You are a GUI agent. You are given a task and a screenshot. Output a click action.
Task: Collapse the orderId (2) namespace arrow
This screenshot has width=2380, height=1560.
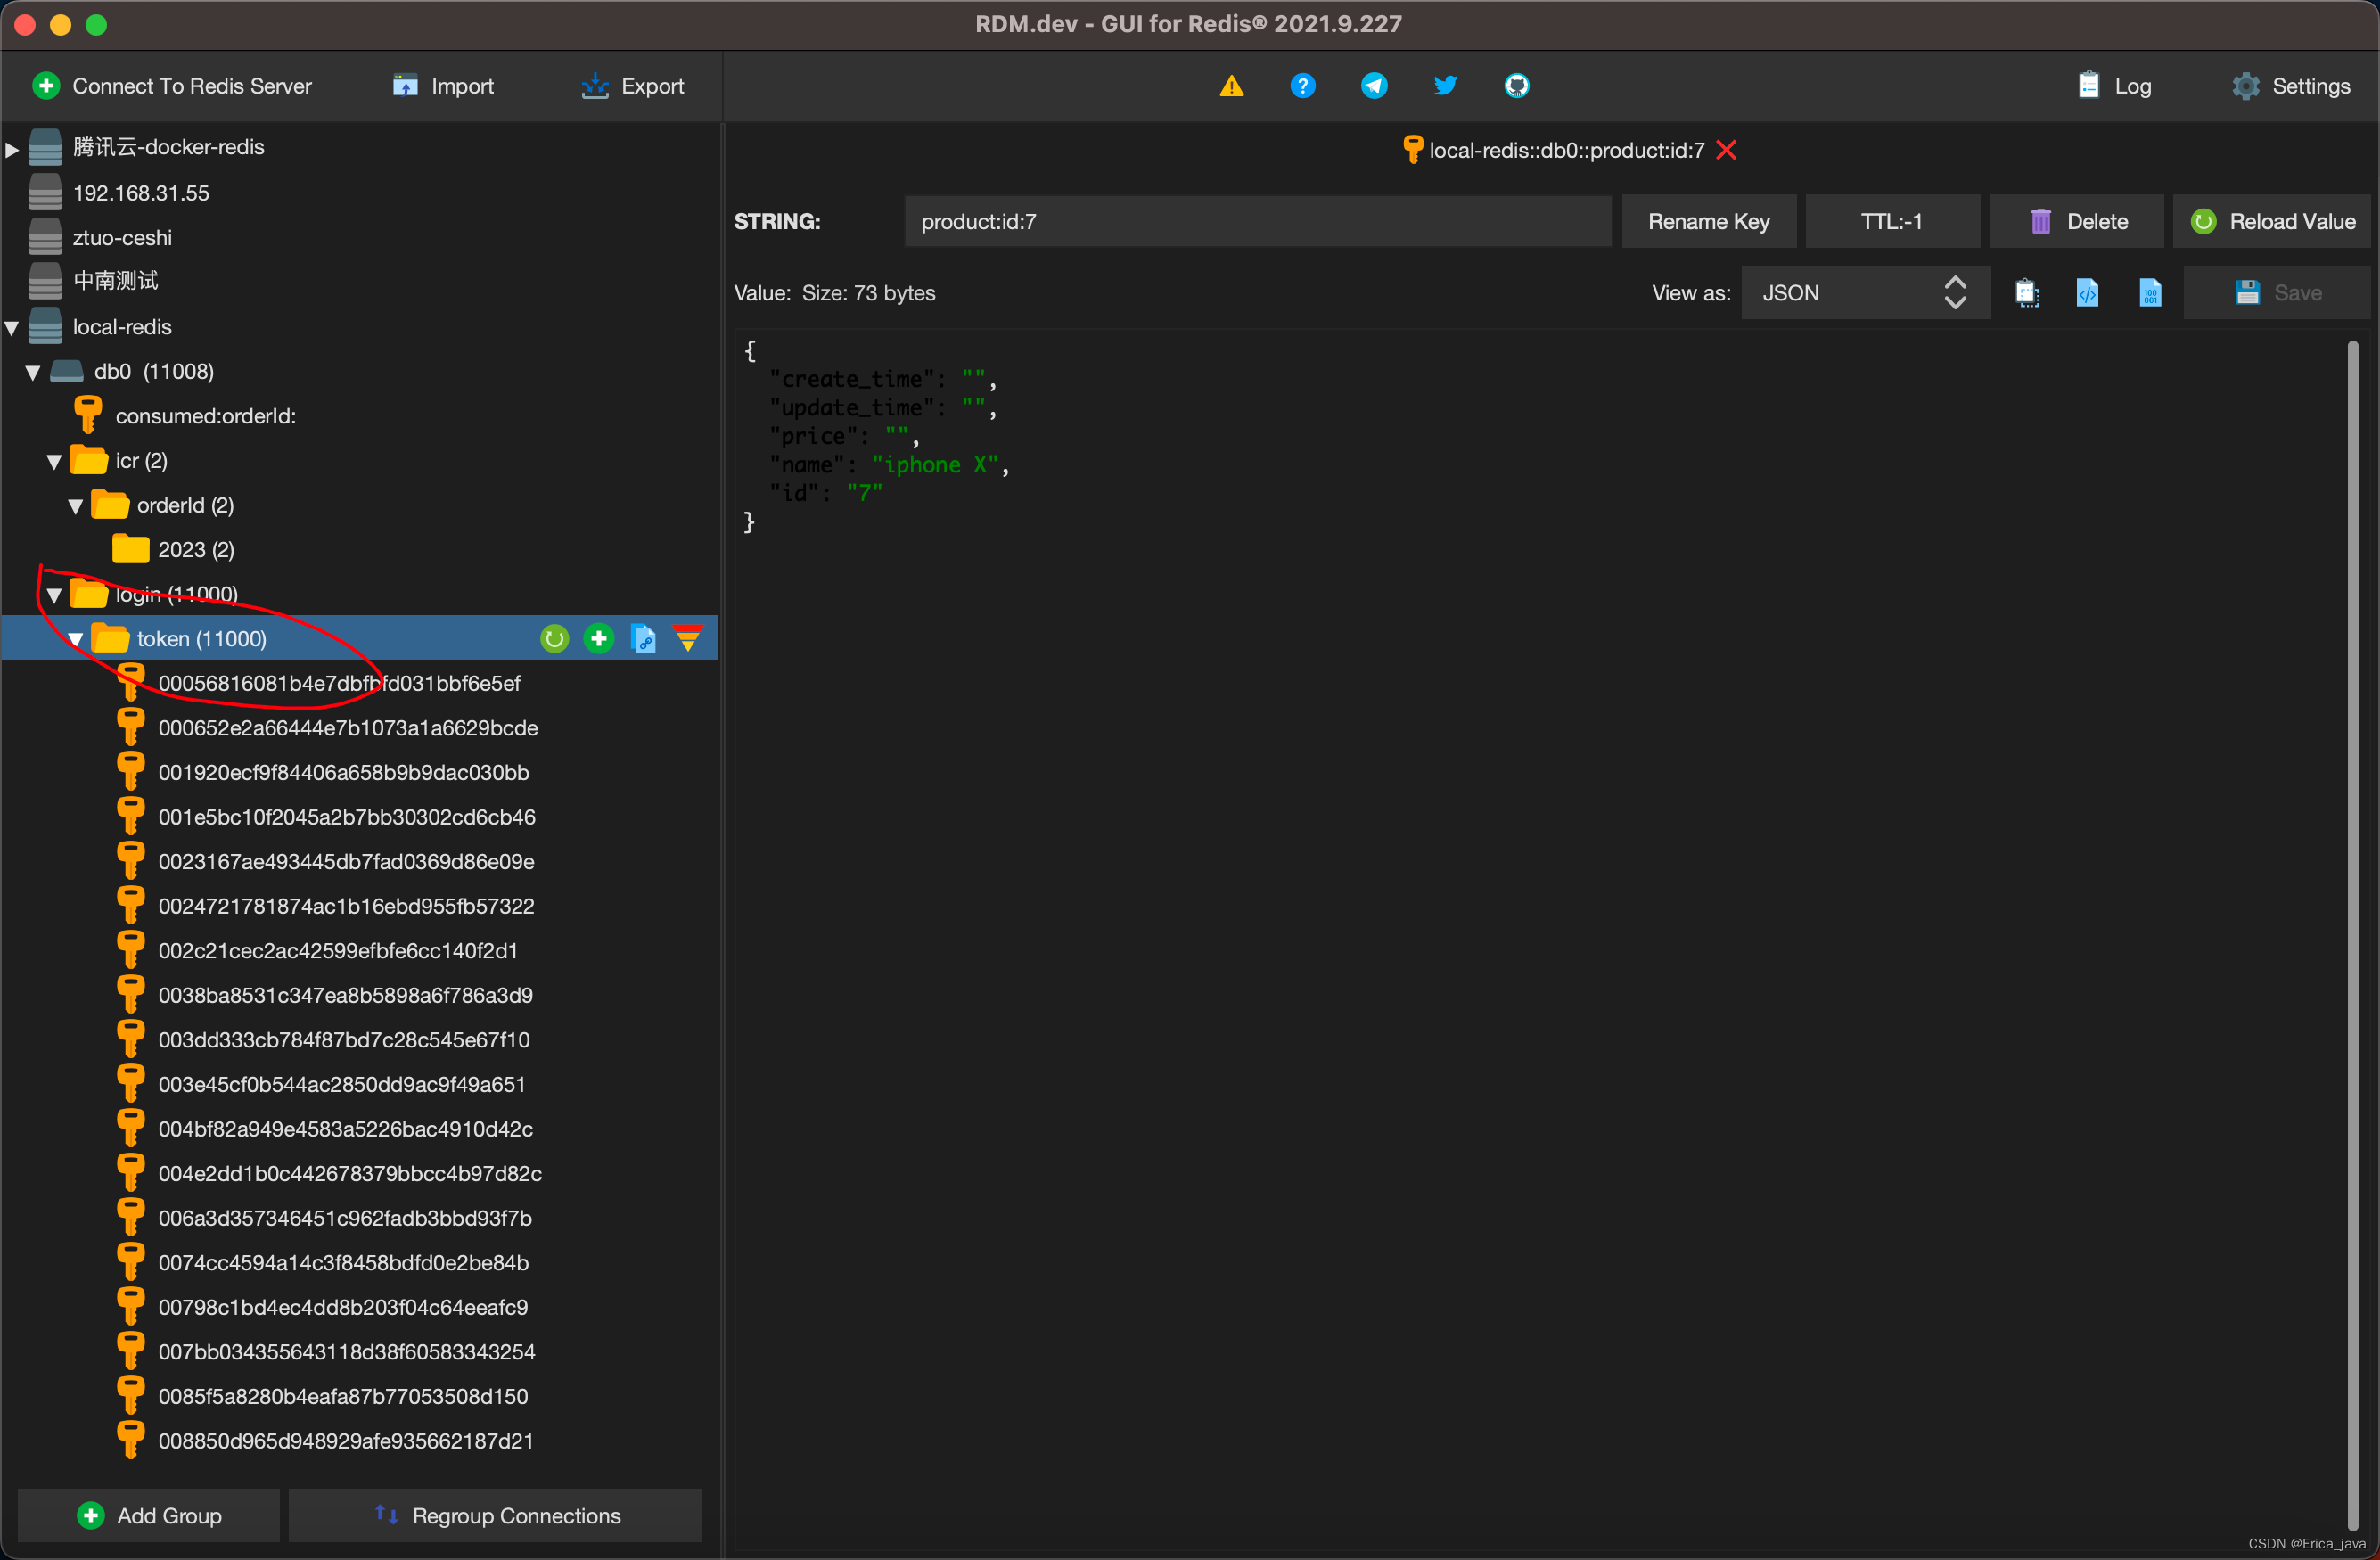click(x=76, y=506)
